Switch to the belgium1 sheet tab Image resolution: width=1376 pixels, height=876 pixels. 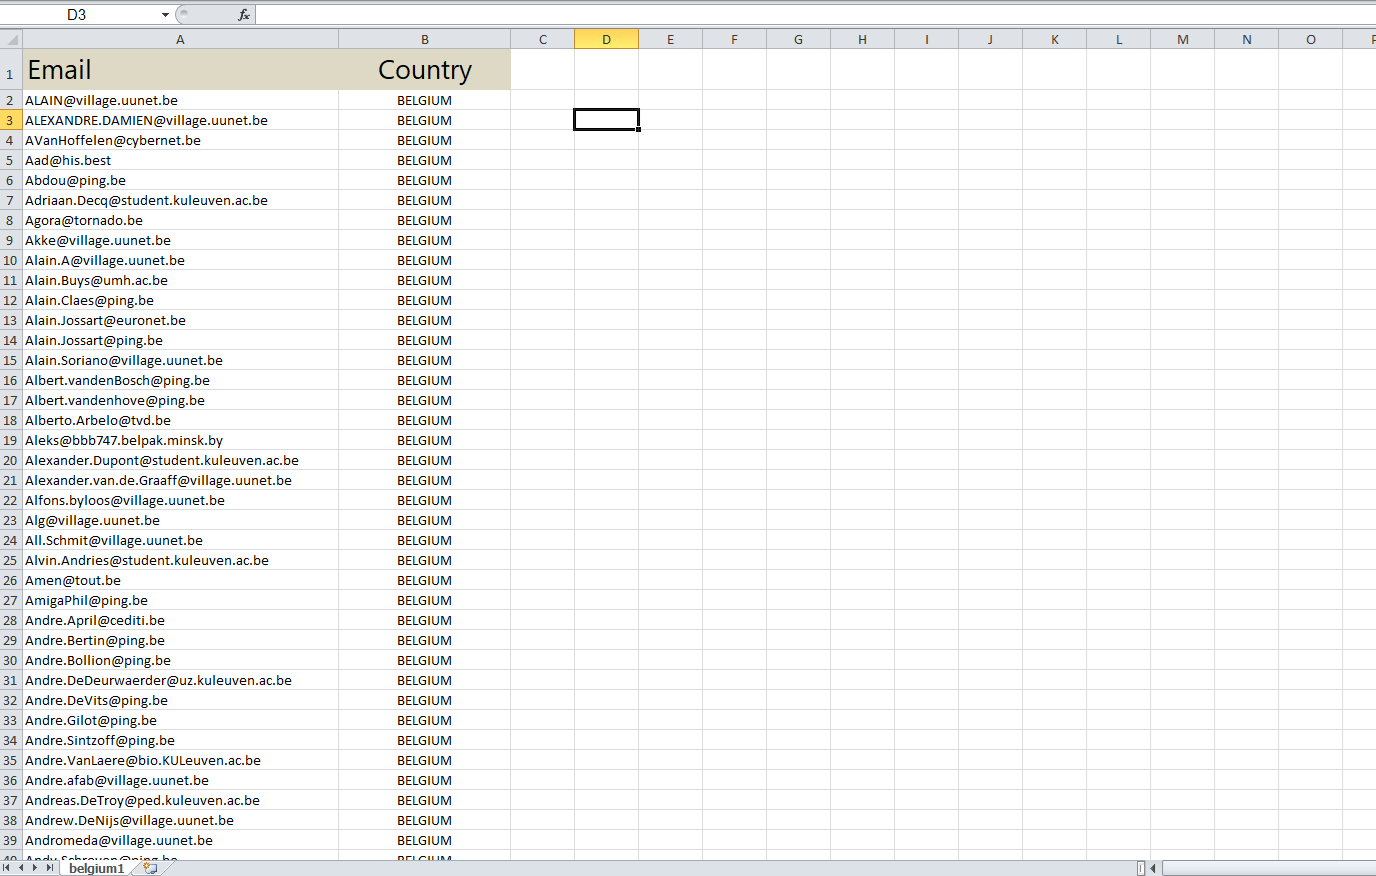96,868
